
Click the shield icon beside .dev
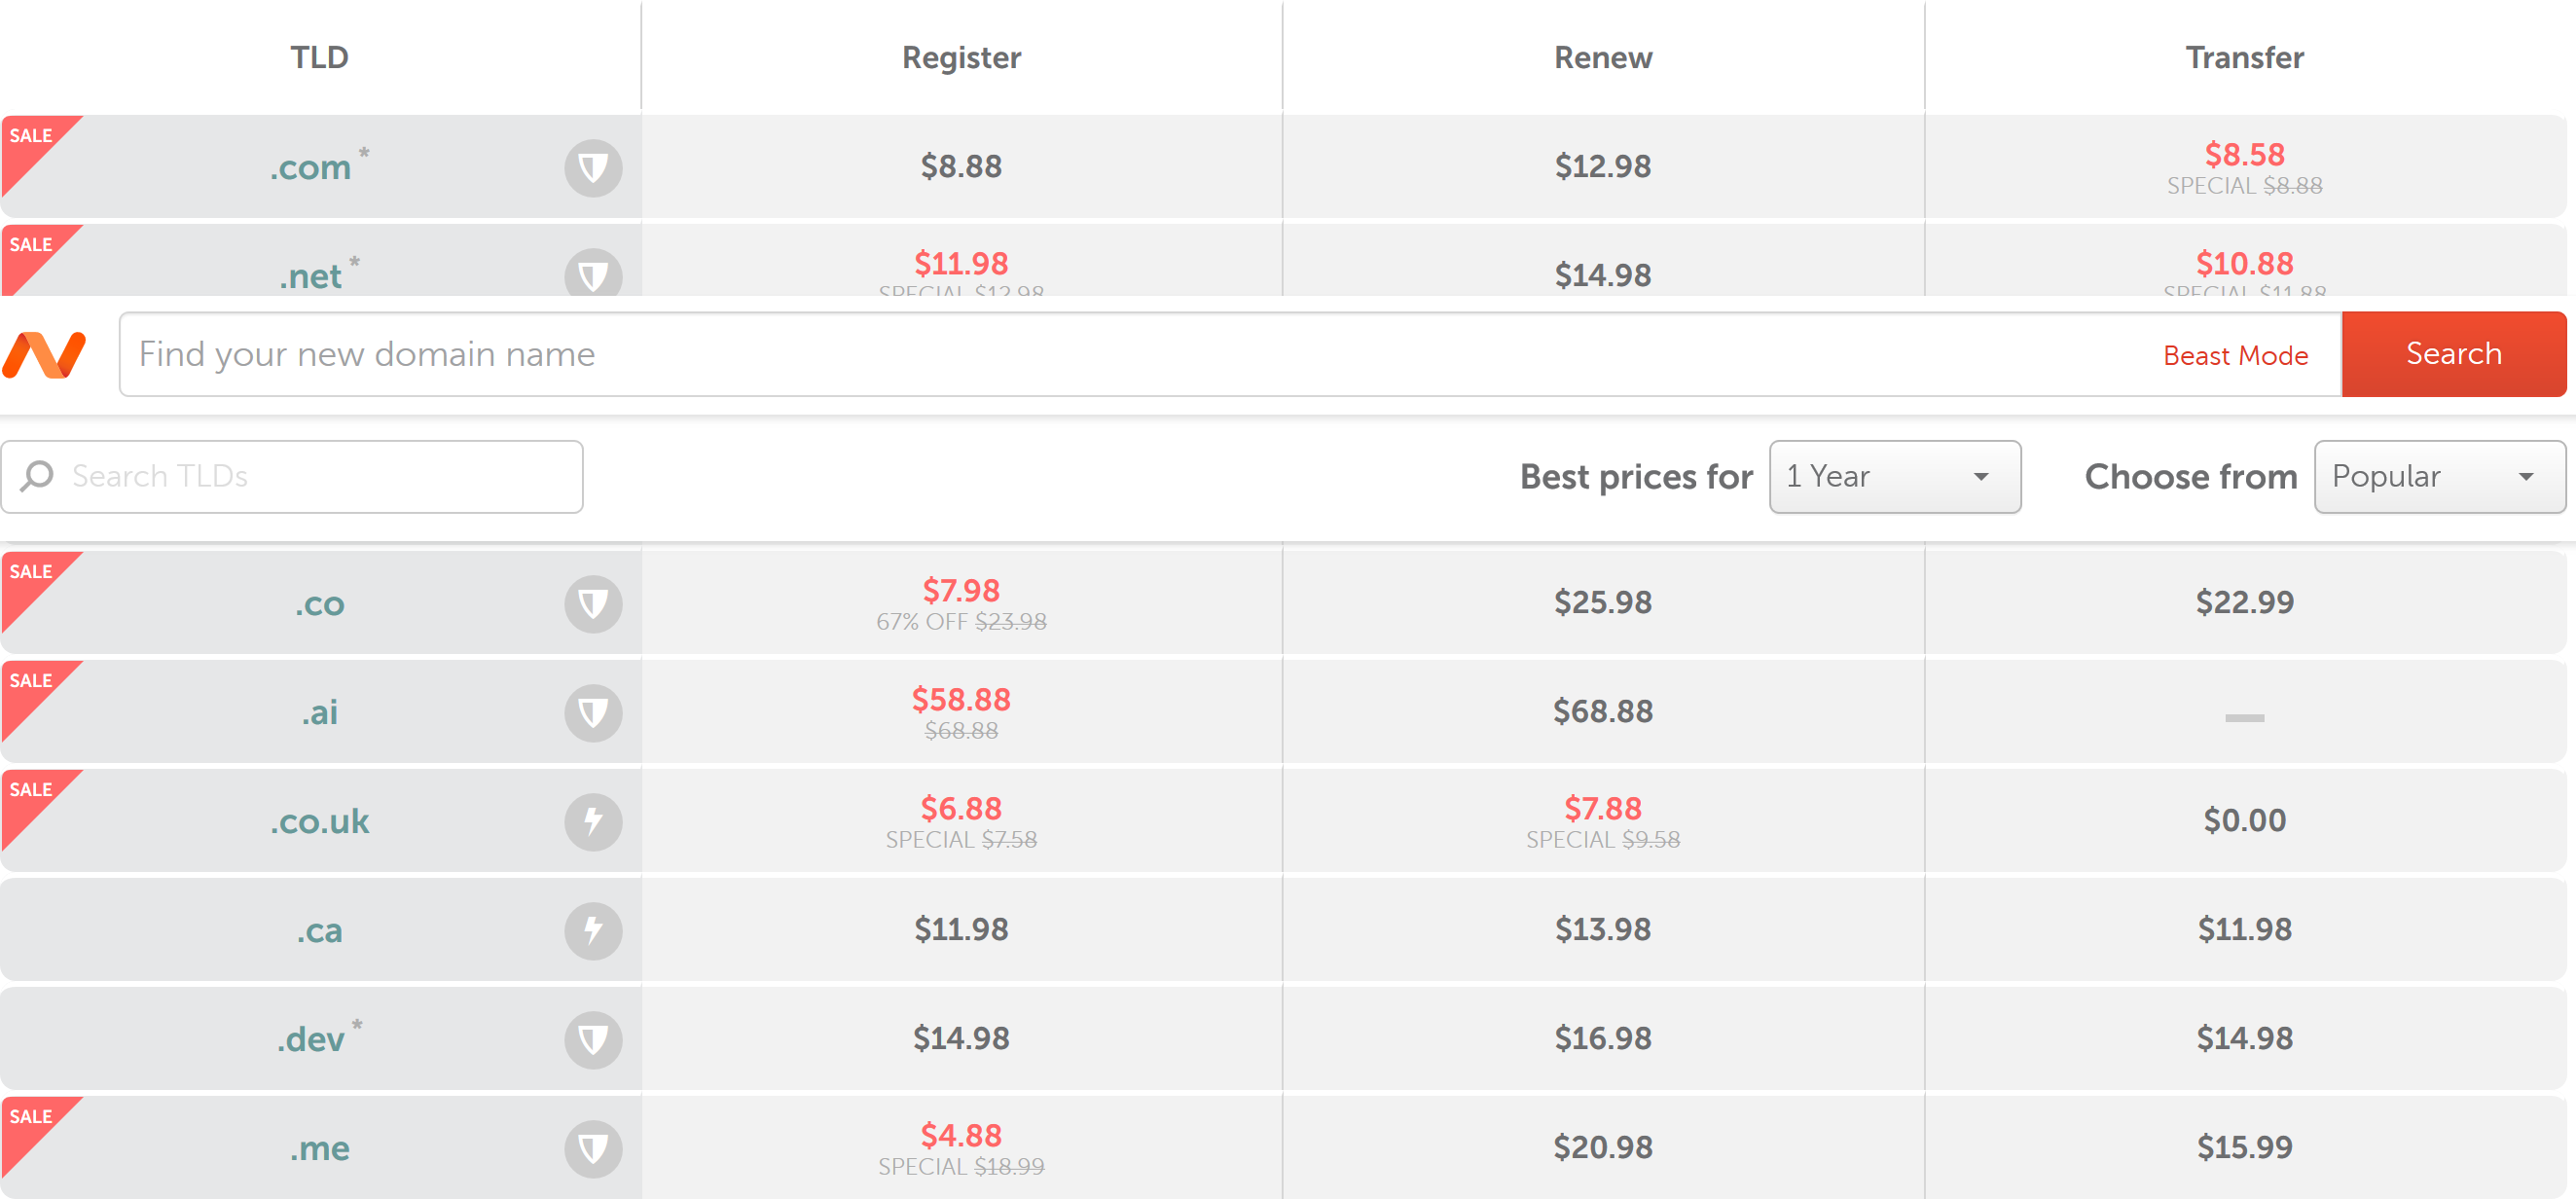[593, 1039]
